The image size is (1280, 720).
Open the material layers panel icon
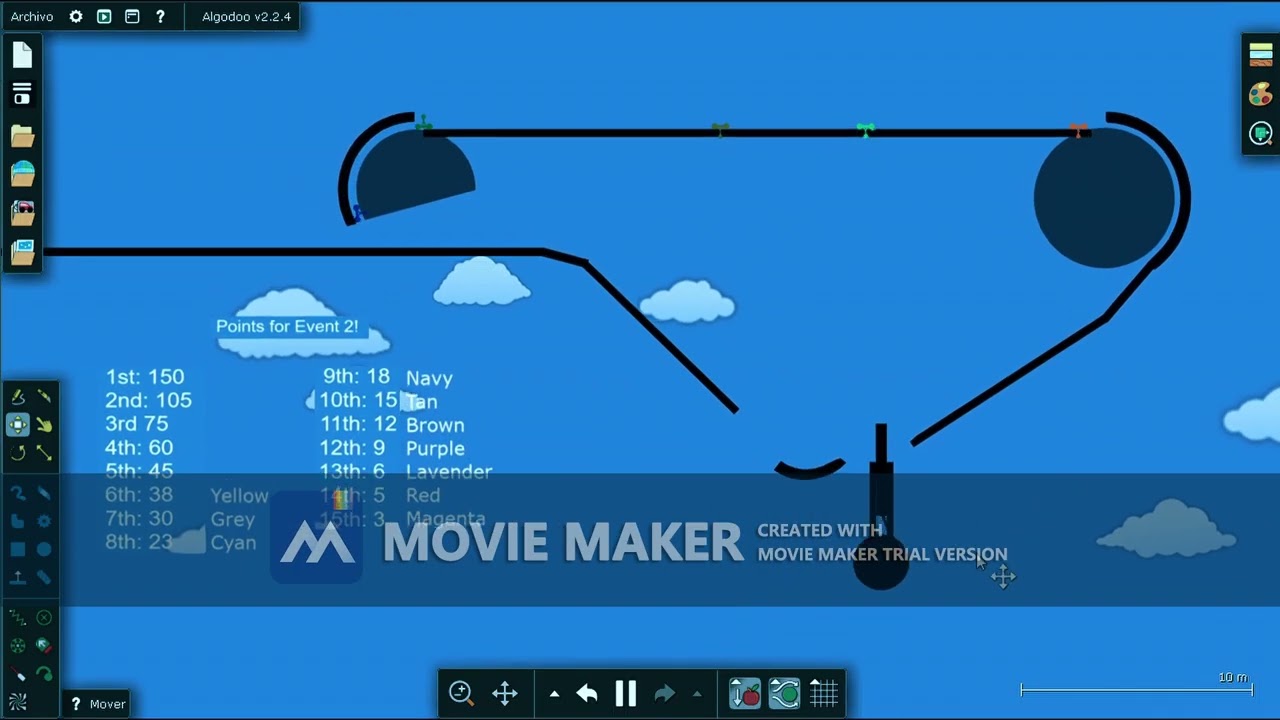click(1261, 55)
